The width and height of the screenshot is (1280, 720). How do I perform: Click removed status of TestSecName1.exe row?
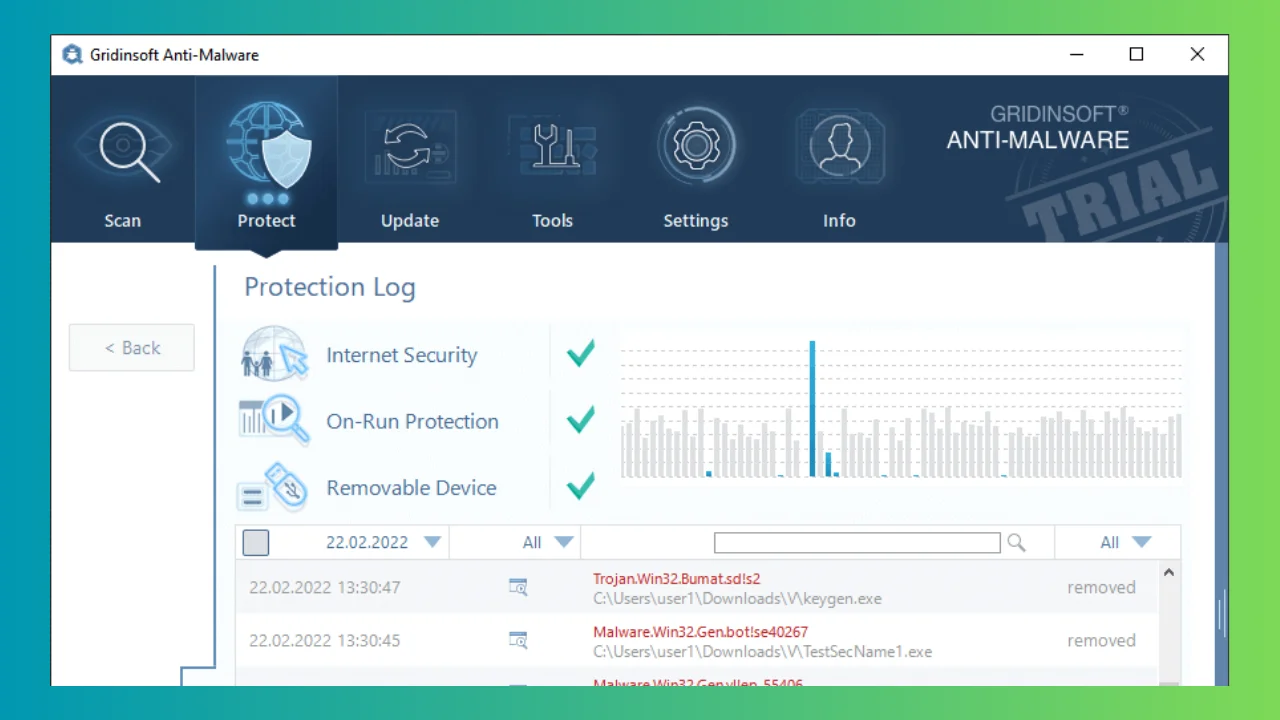pyautogui.click(x=1101, y=640)
